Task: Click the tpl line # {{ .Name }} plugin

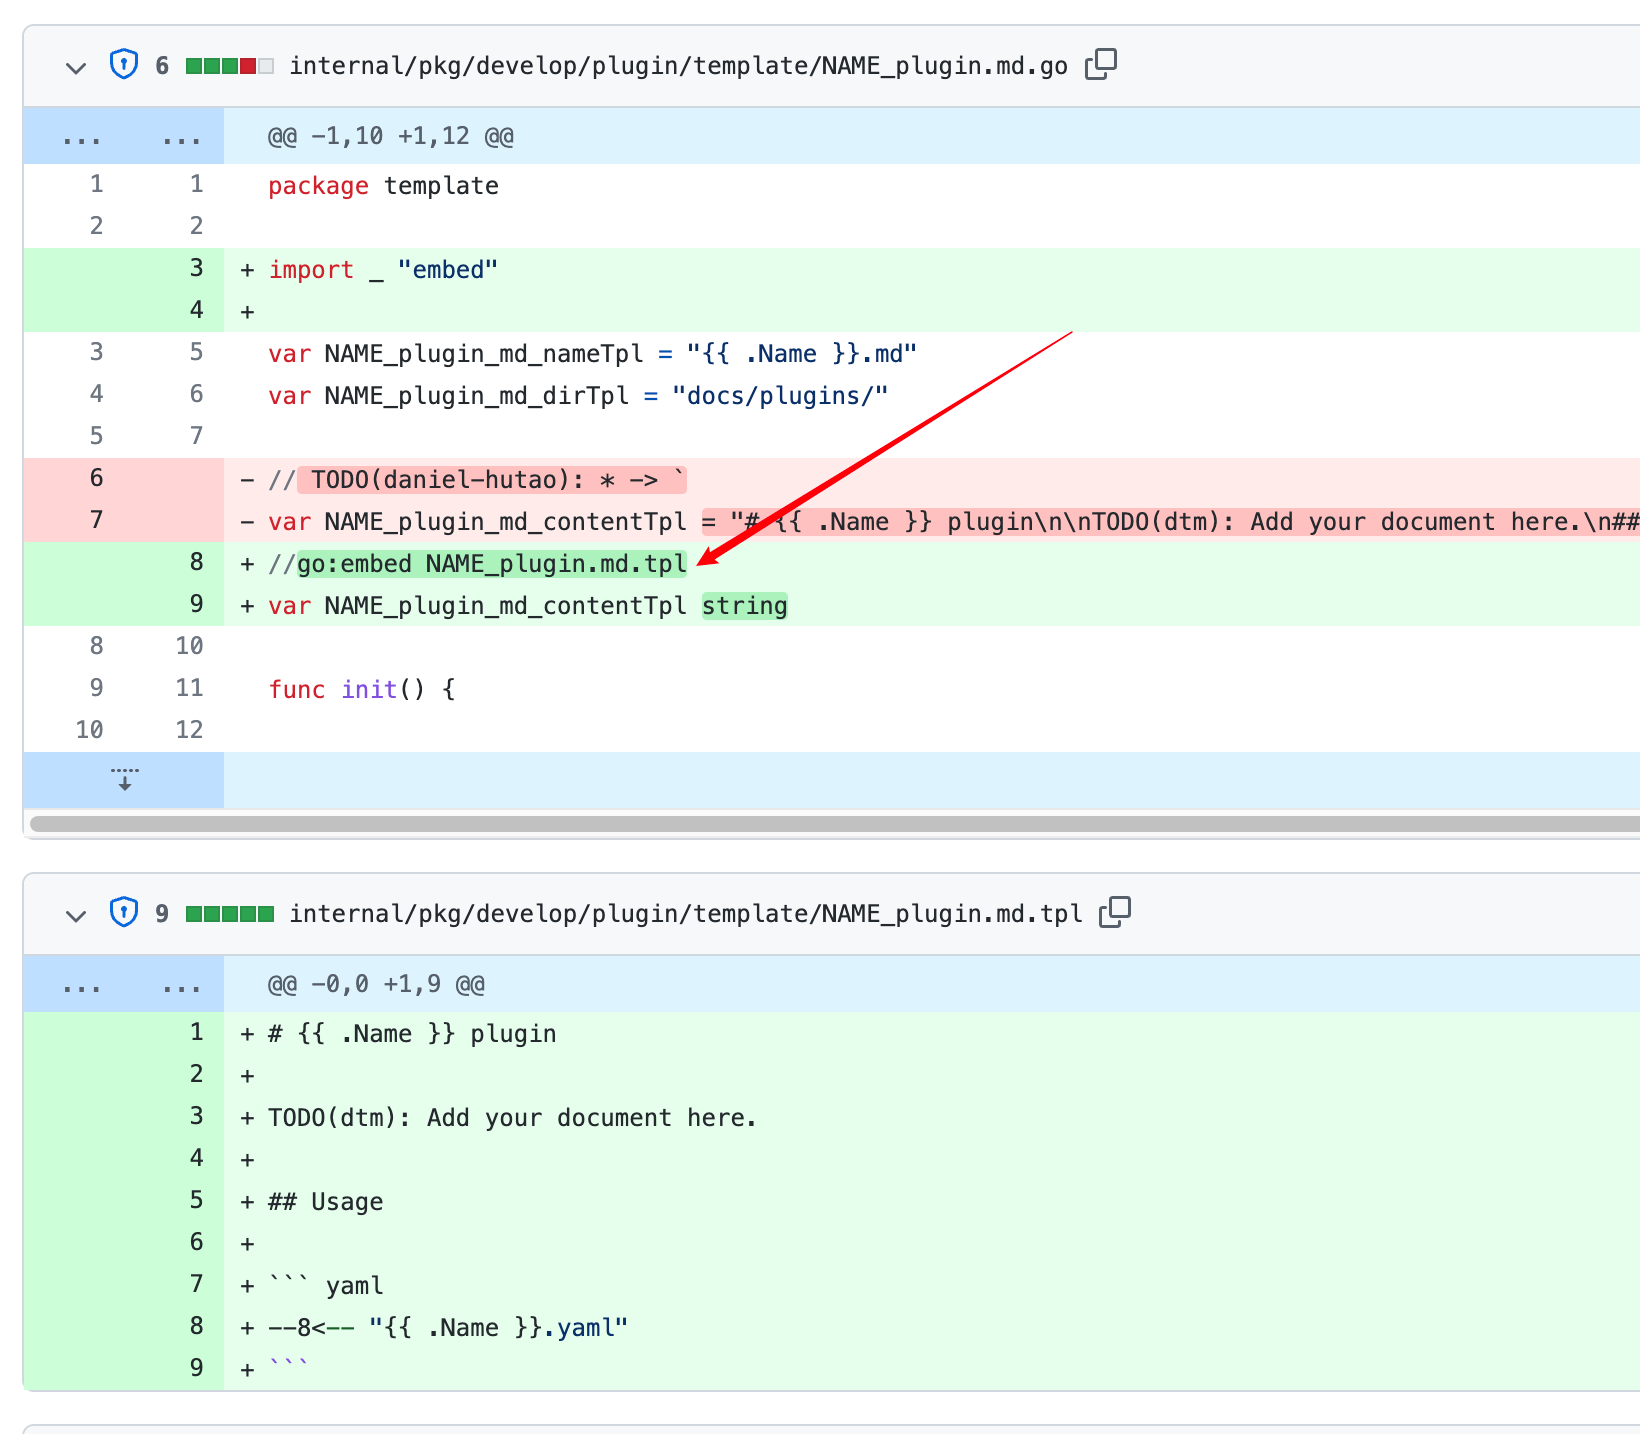Action: pos(412,1034)
